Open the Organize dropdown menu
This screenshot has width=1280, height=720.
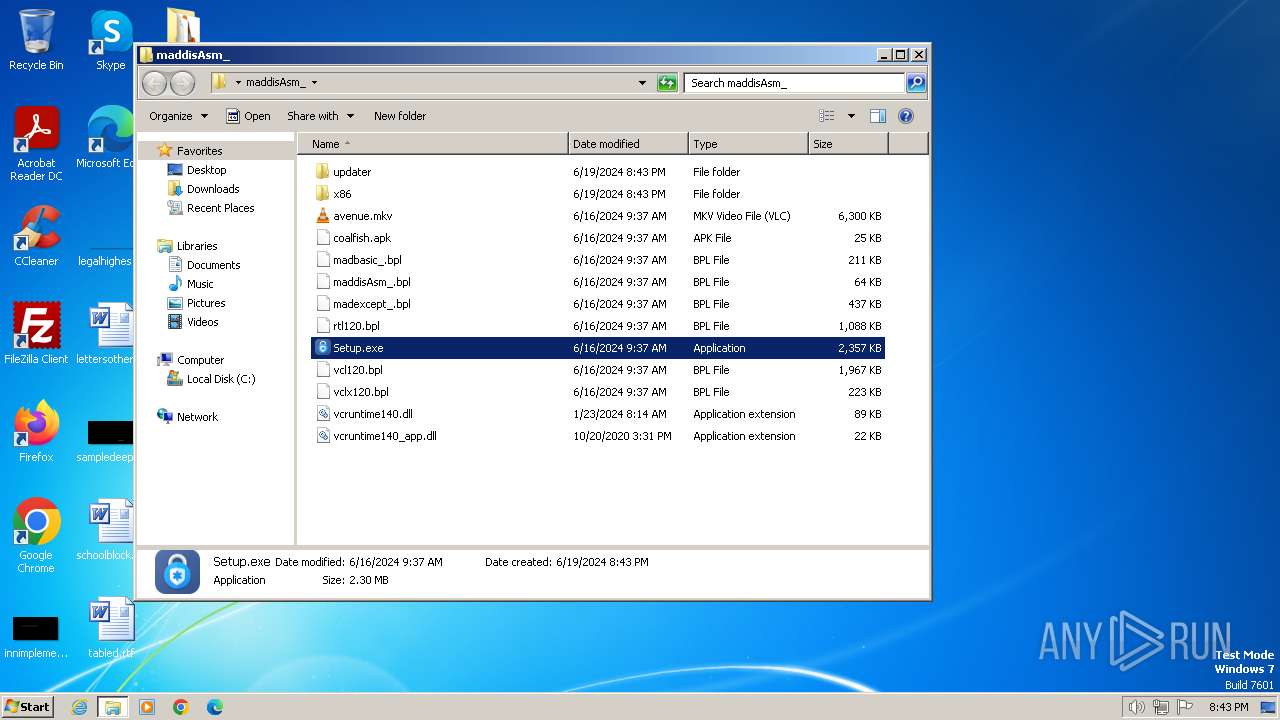coord(178,116)
